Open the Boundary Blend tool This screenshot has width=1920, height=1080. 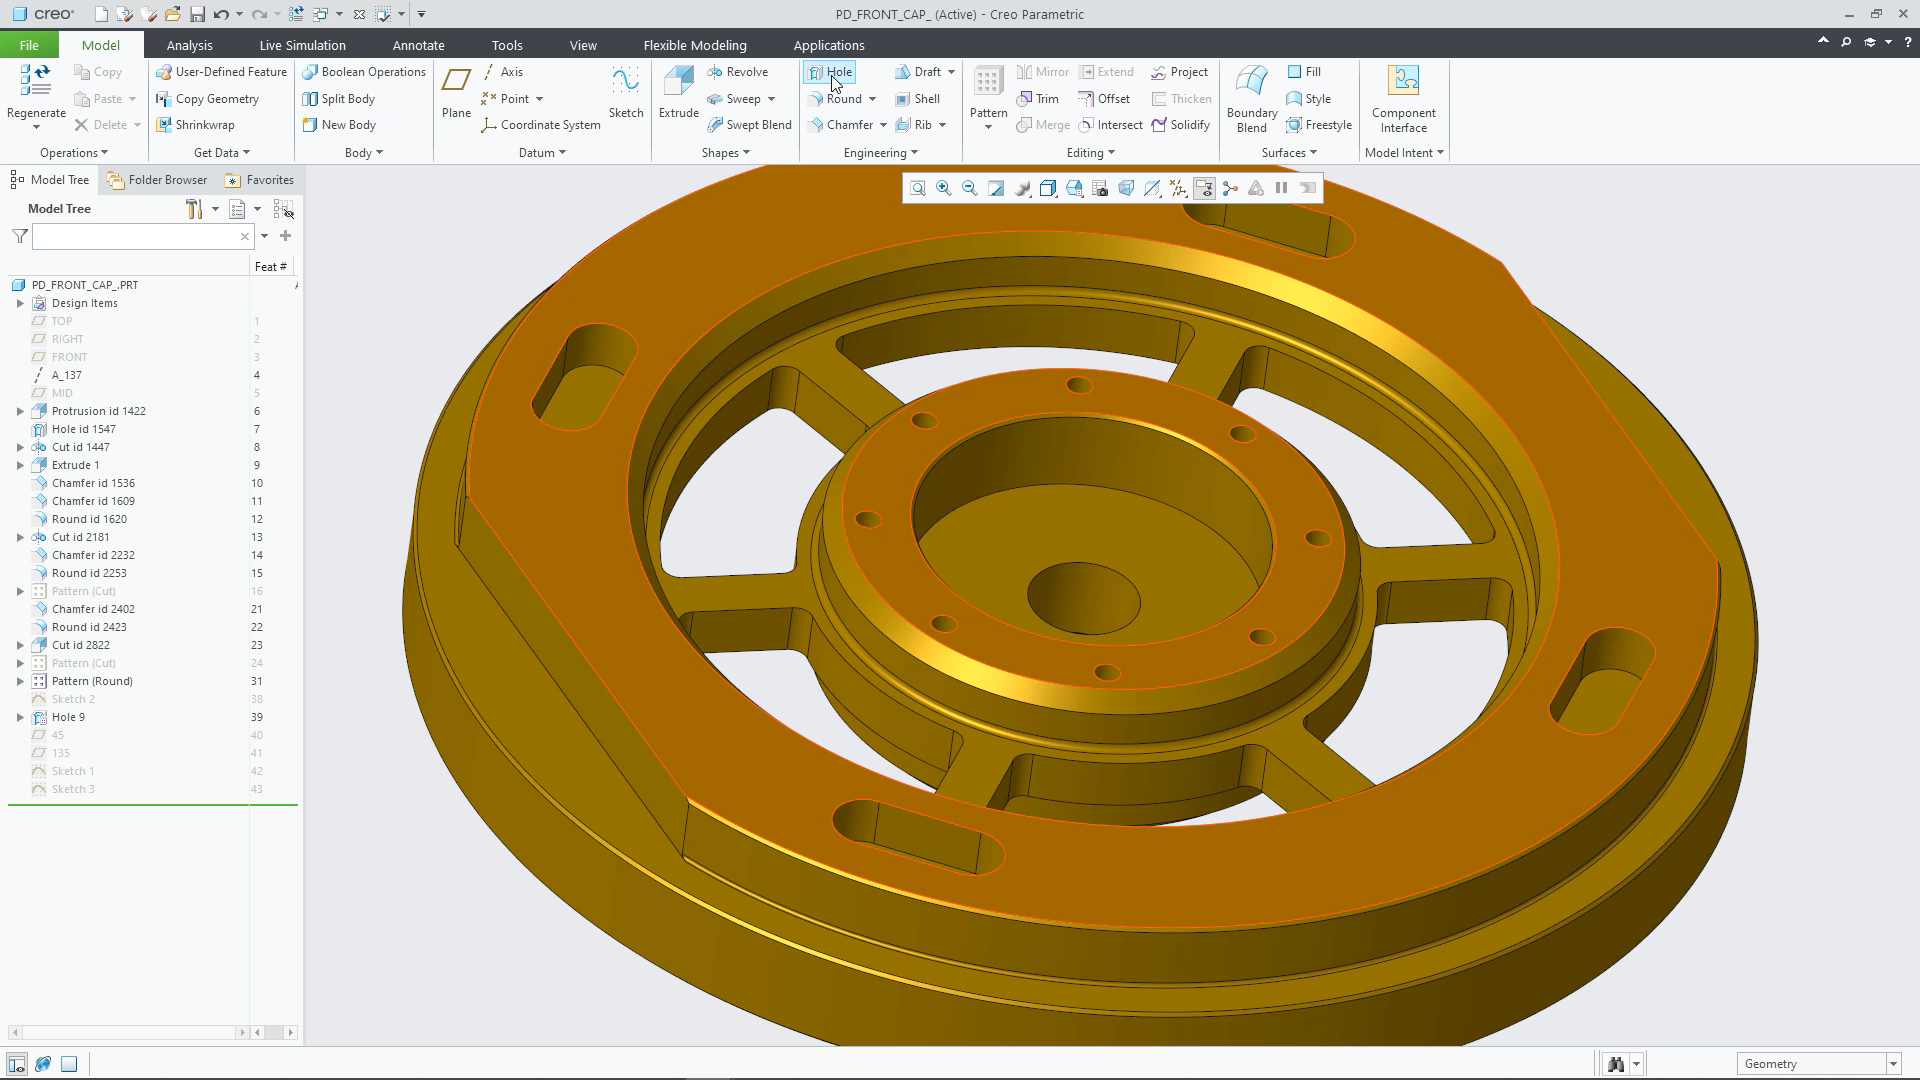[1252, 98]
